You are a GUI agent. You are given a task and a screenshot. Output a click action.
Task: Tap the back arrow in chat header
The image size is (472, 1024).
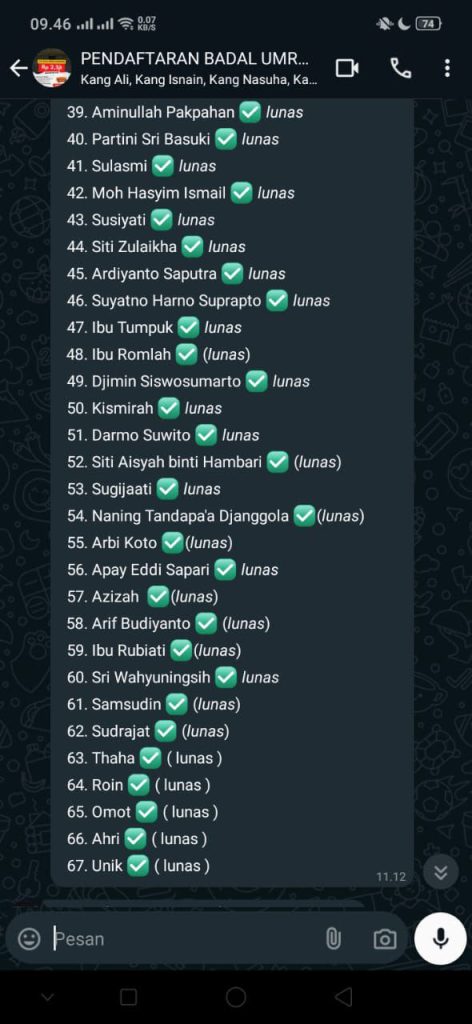[18, 68]
